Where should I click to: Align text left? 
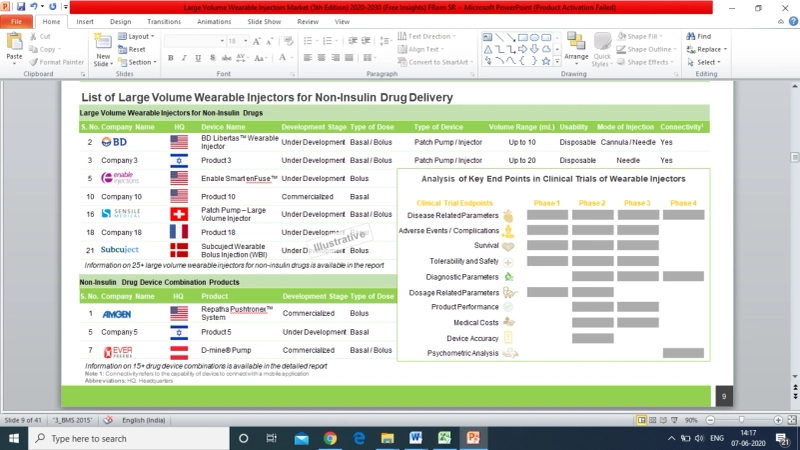[308, 58]
